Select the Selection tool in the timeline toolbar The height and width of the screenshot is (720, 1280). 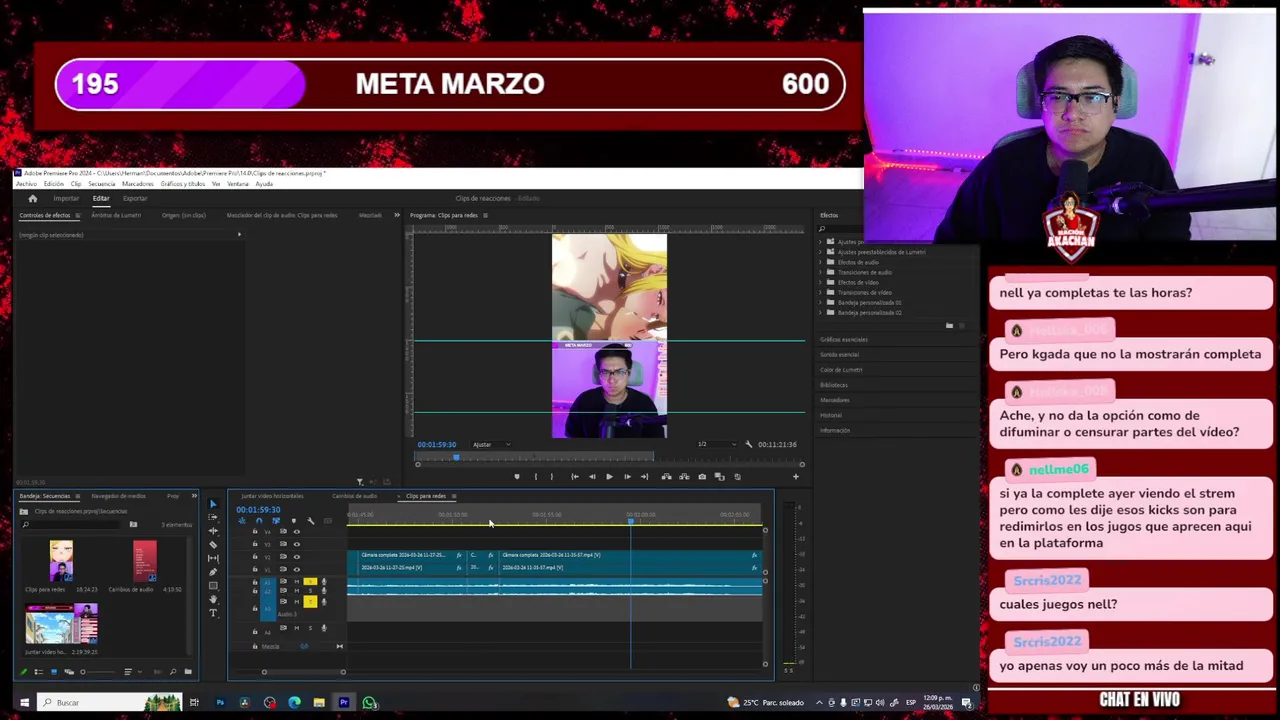coord(213,504)
